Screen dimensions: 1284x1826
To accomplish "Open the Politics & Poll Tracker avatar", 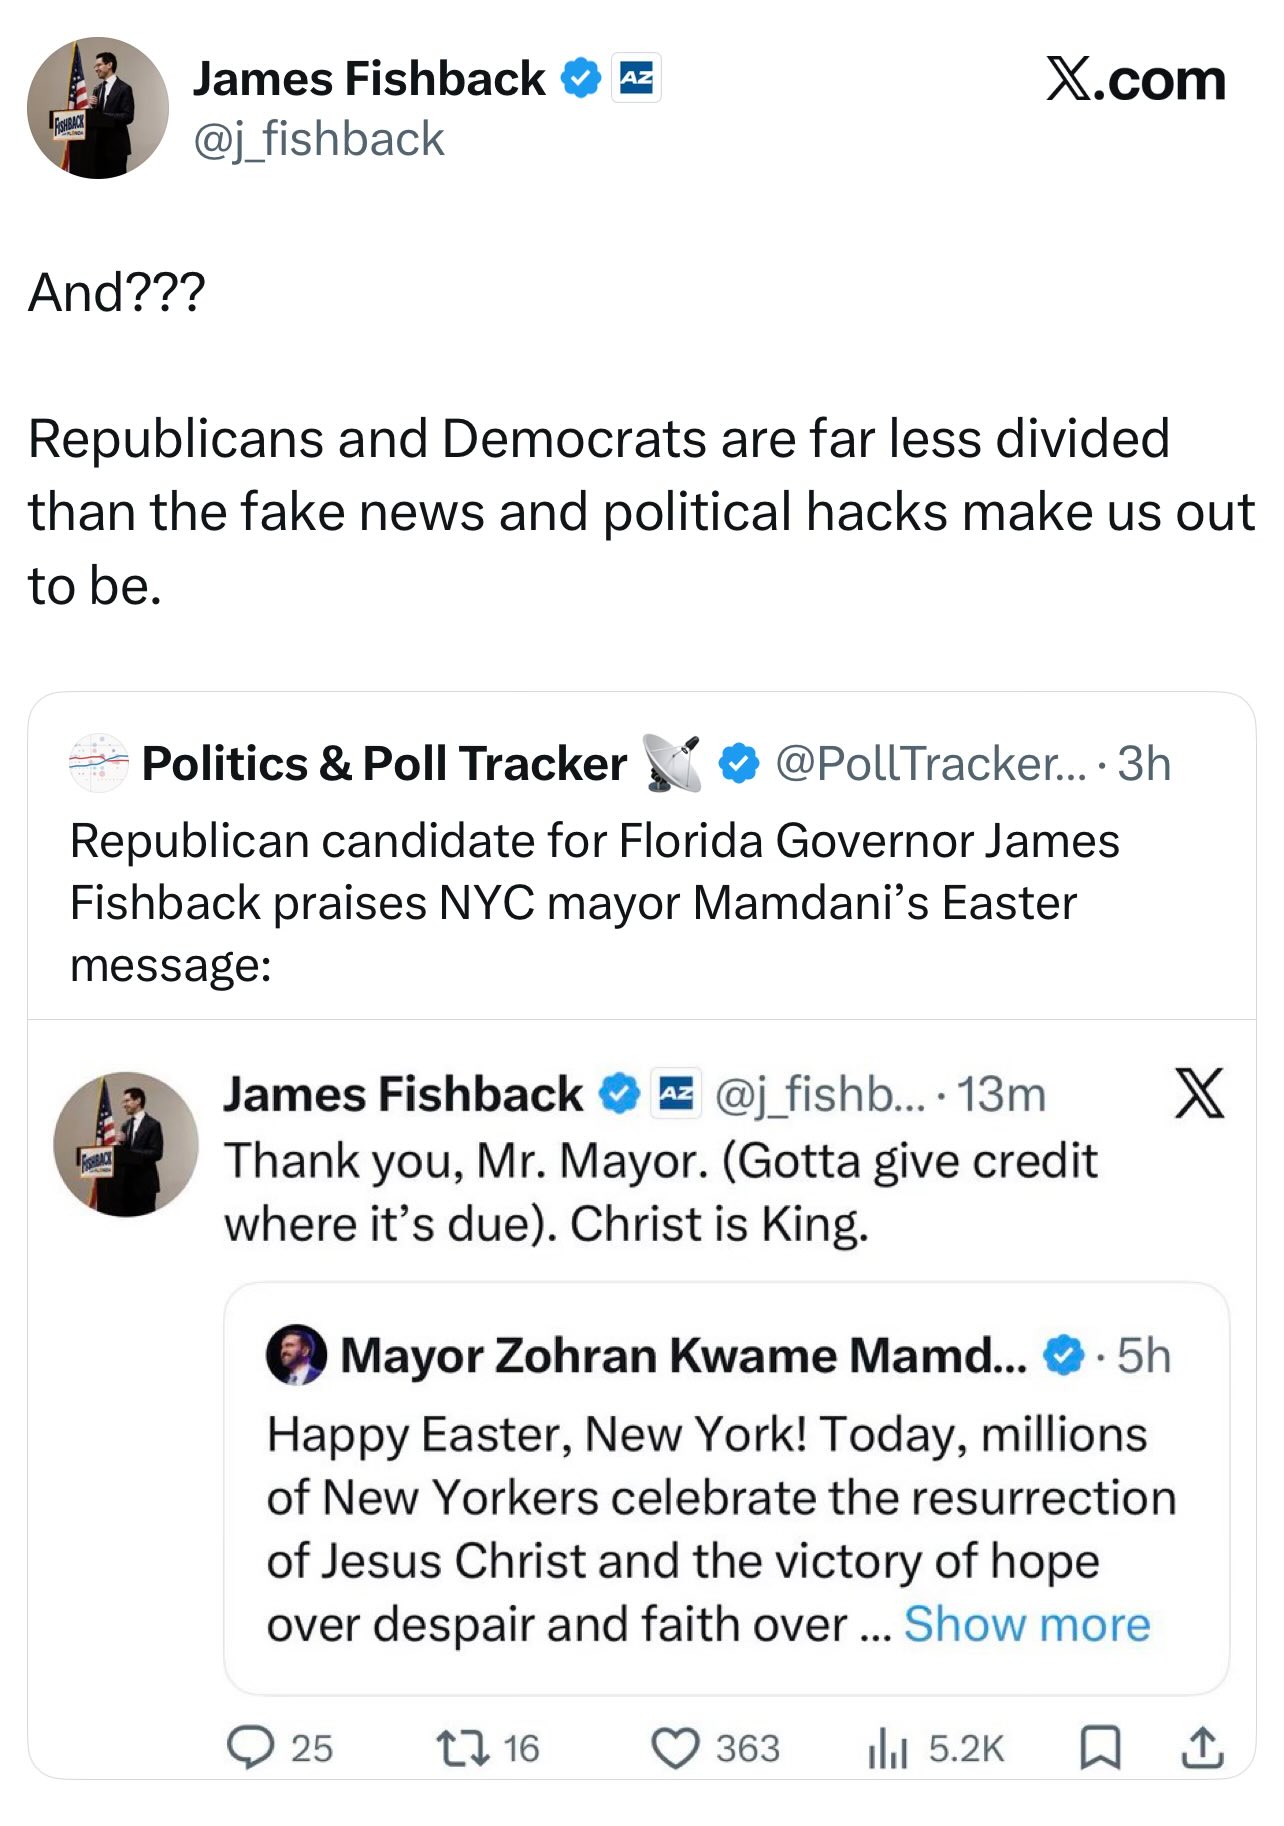I will [98, 763].
